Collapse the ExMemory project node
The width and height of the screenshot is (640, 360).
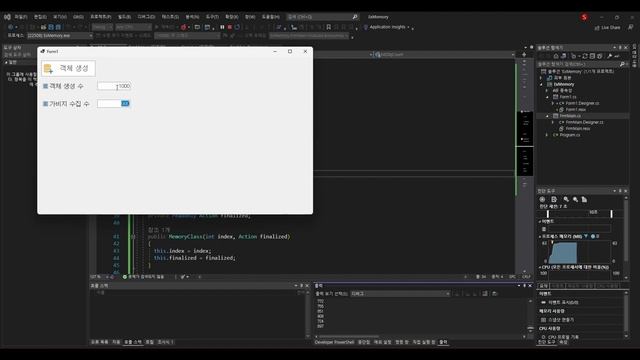tap(542, 84)
